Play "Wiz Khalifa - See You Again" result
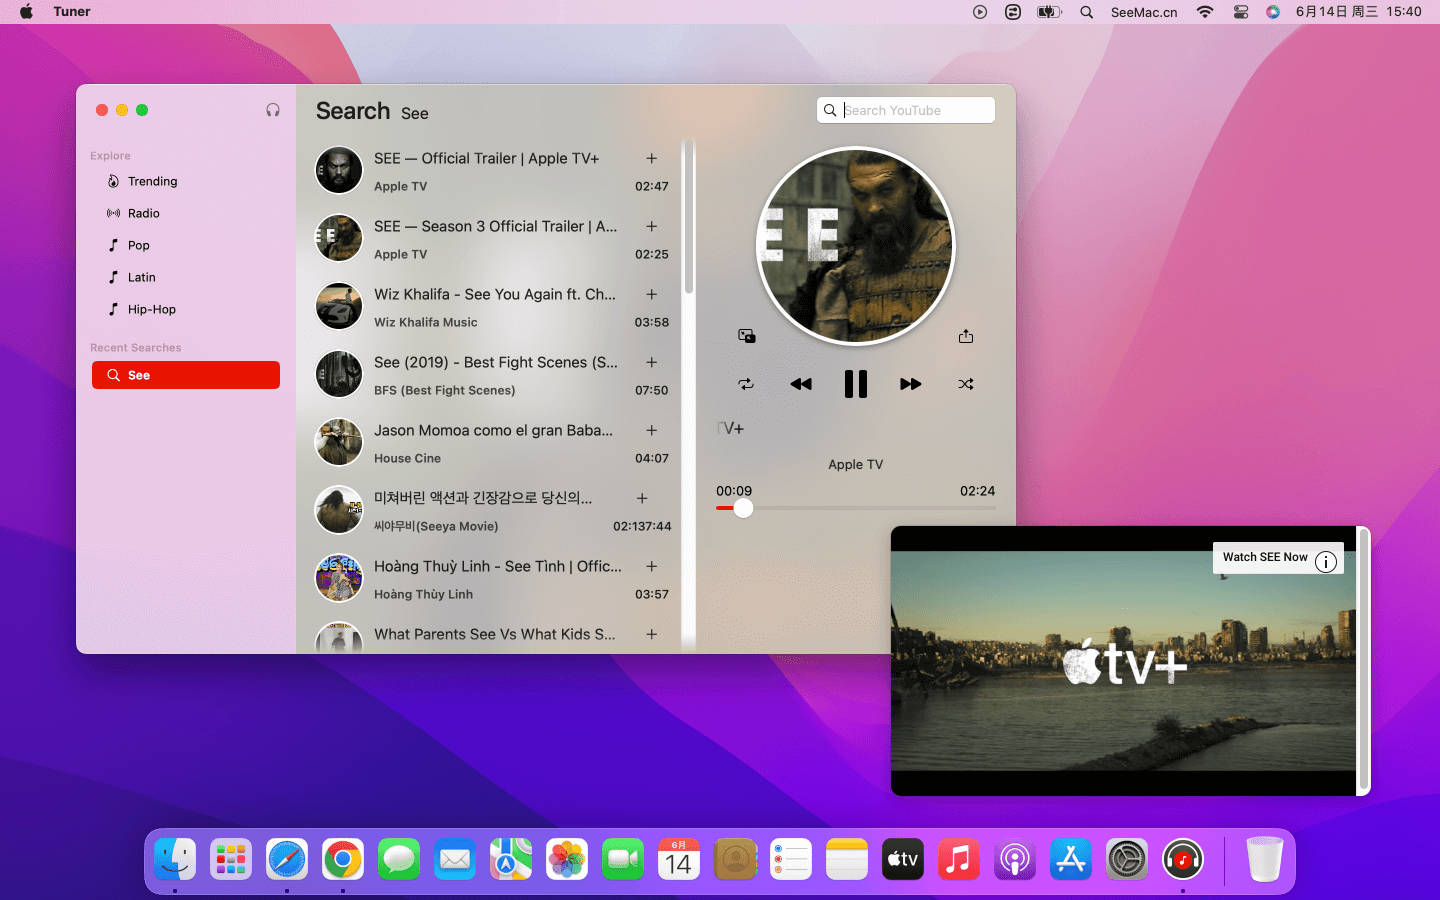This screenshot has width=1440, height=900. point(495,294)
